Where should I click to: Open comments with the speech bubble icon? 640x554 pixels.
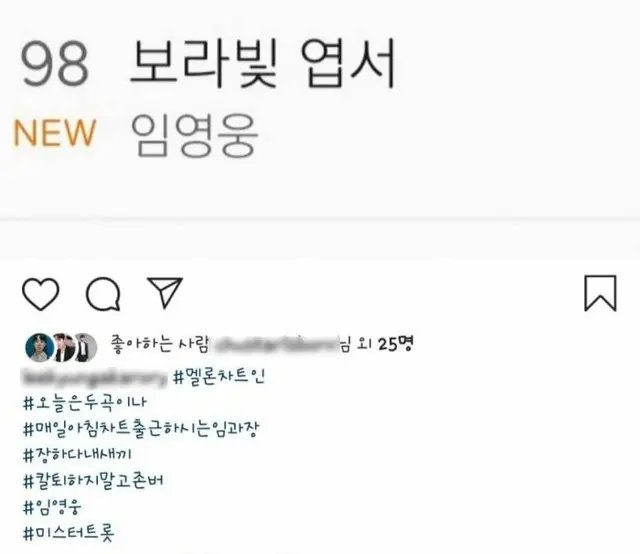[103, 294]
